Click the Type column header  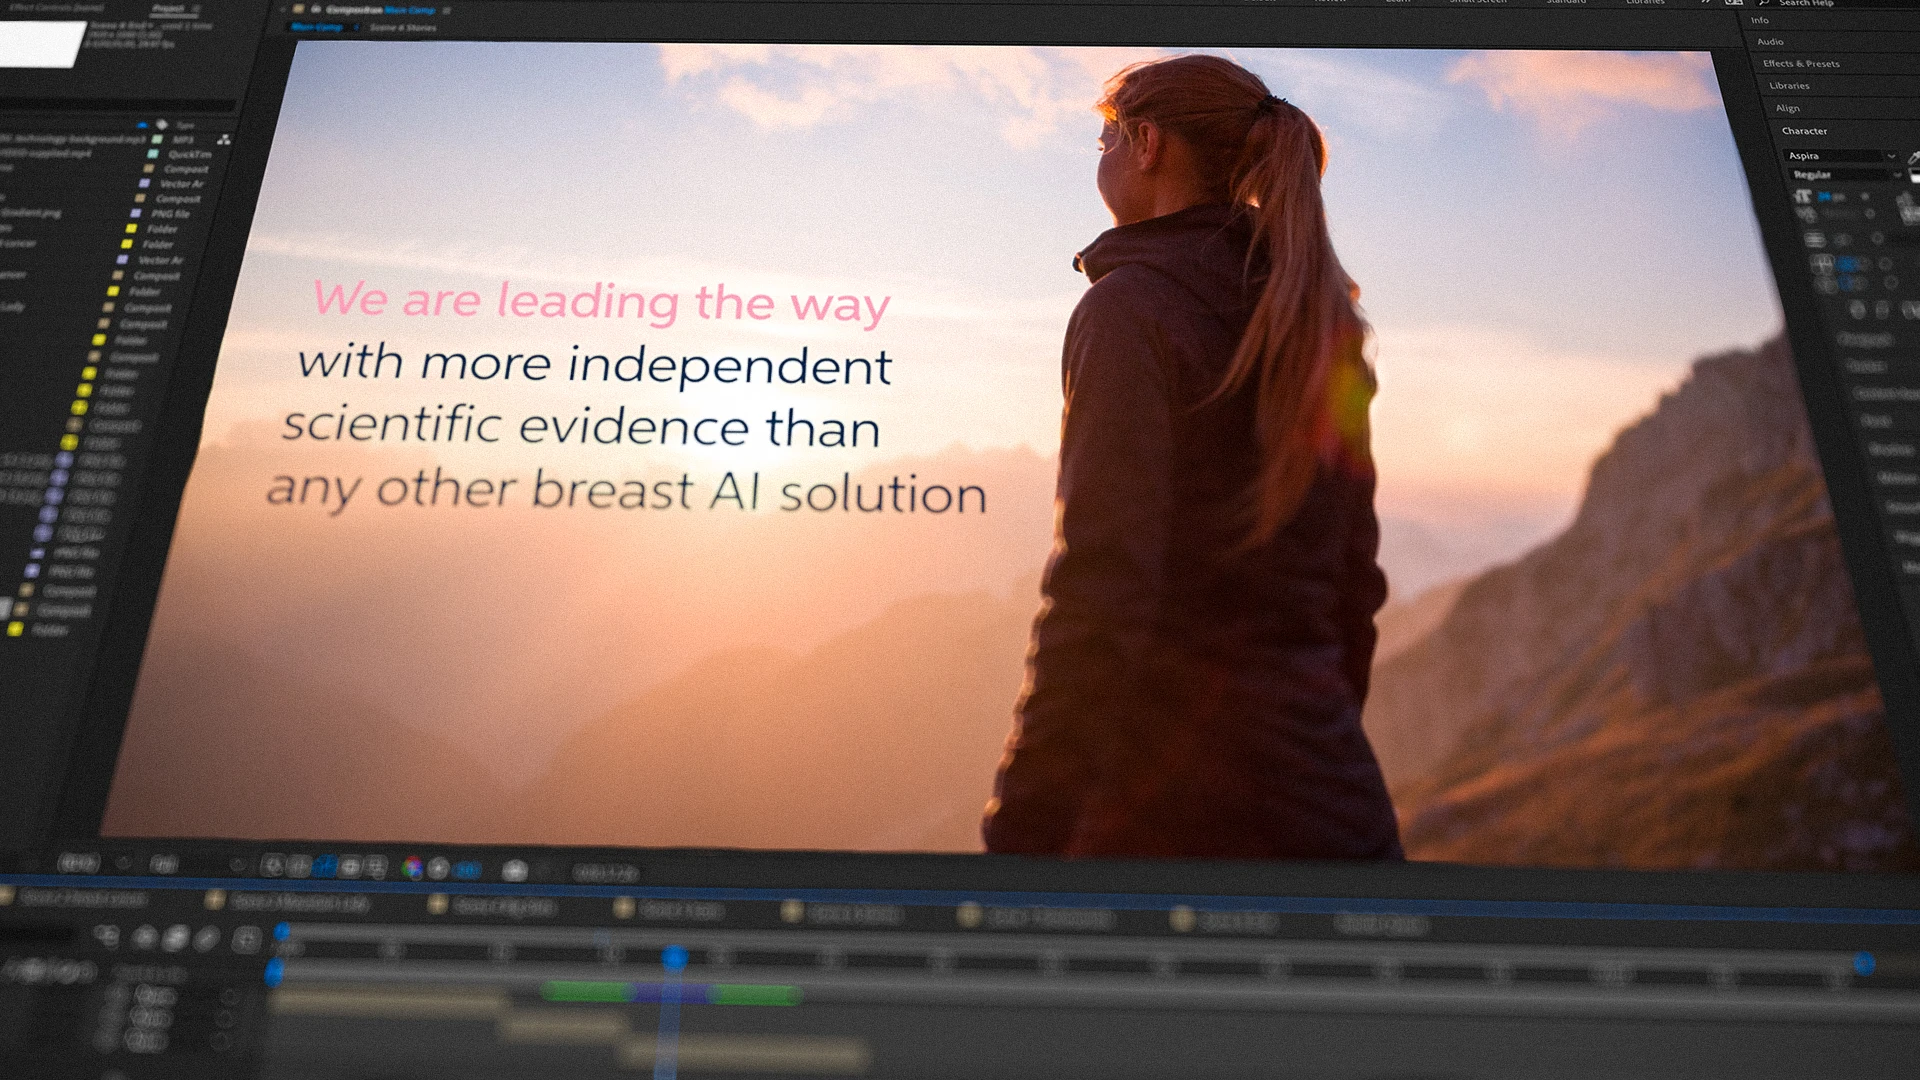tap(185, 126)
